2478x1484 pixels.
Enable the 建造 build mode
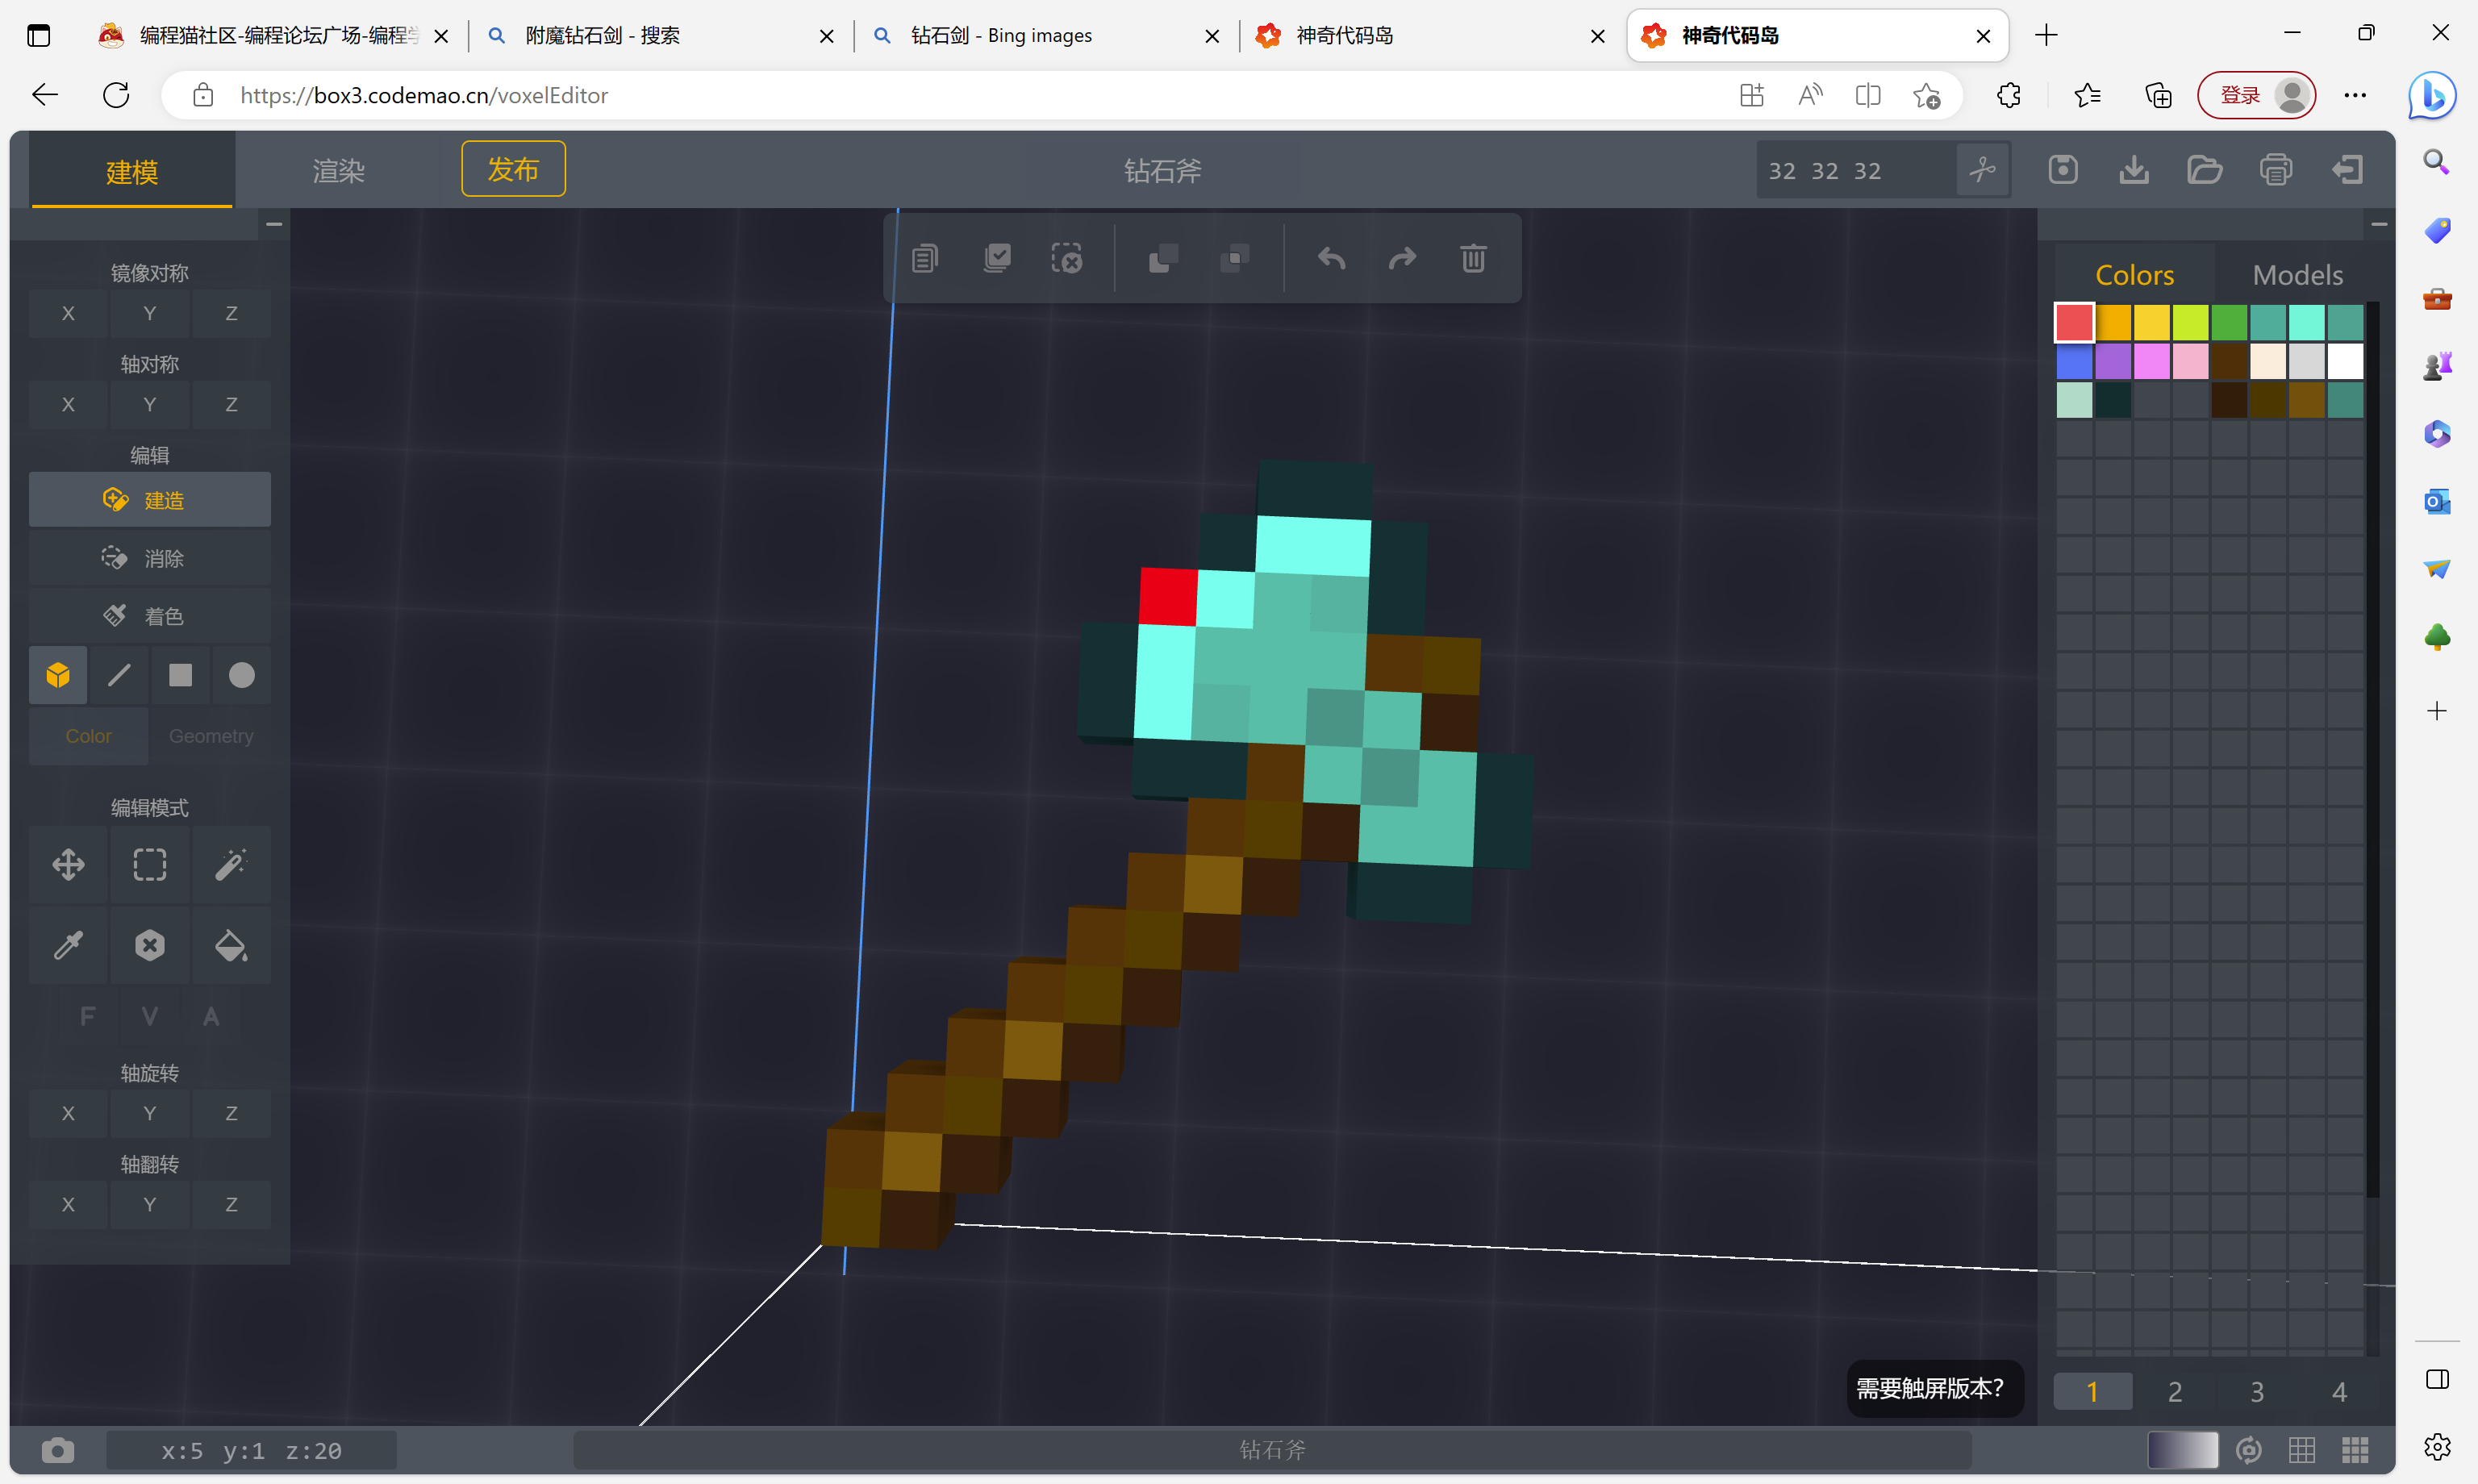click(150, 500)
